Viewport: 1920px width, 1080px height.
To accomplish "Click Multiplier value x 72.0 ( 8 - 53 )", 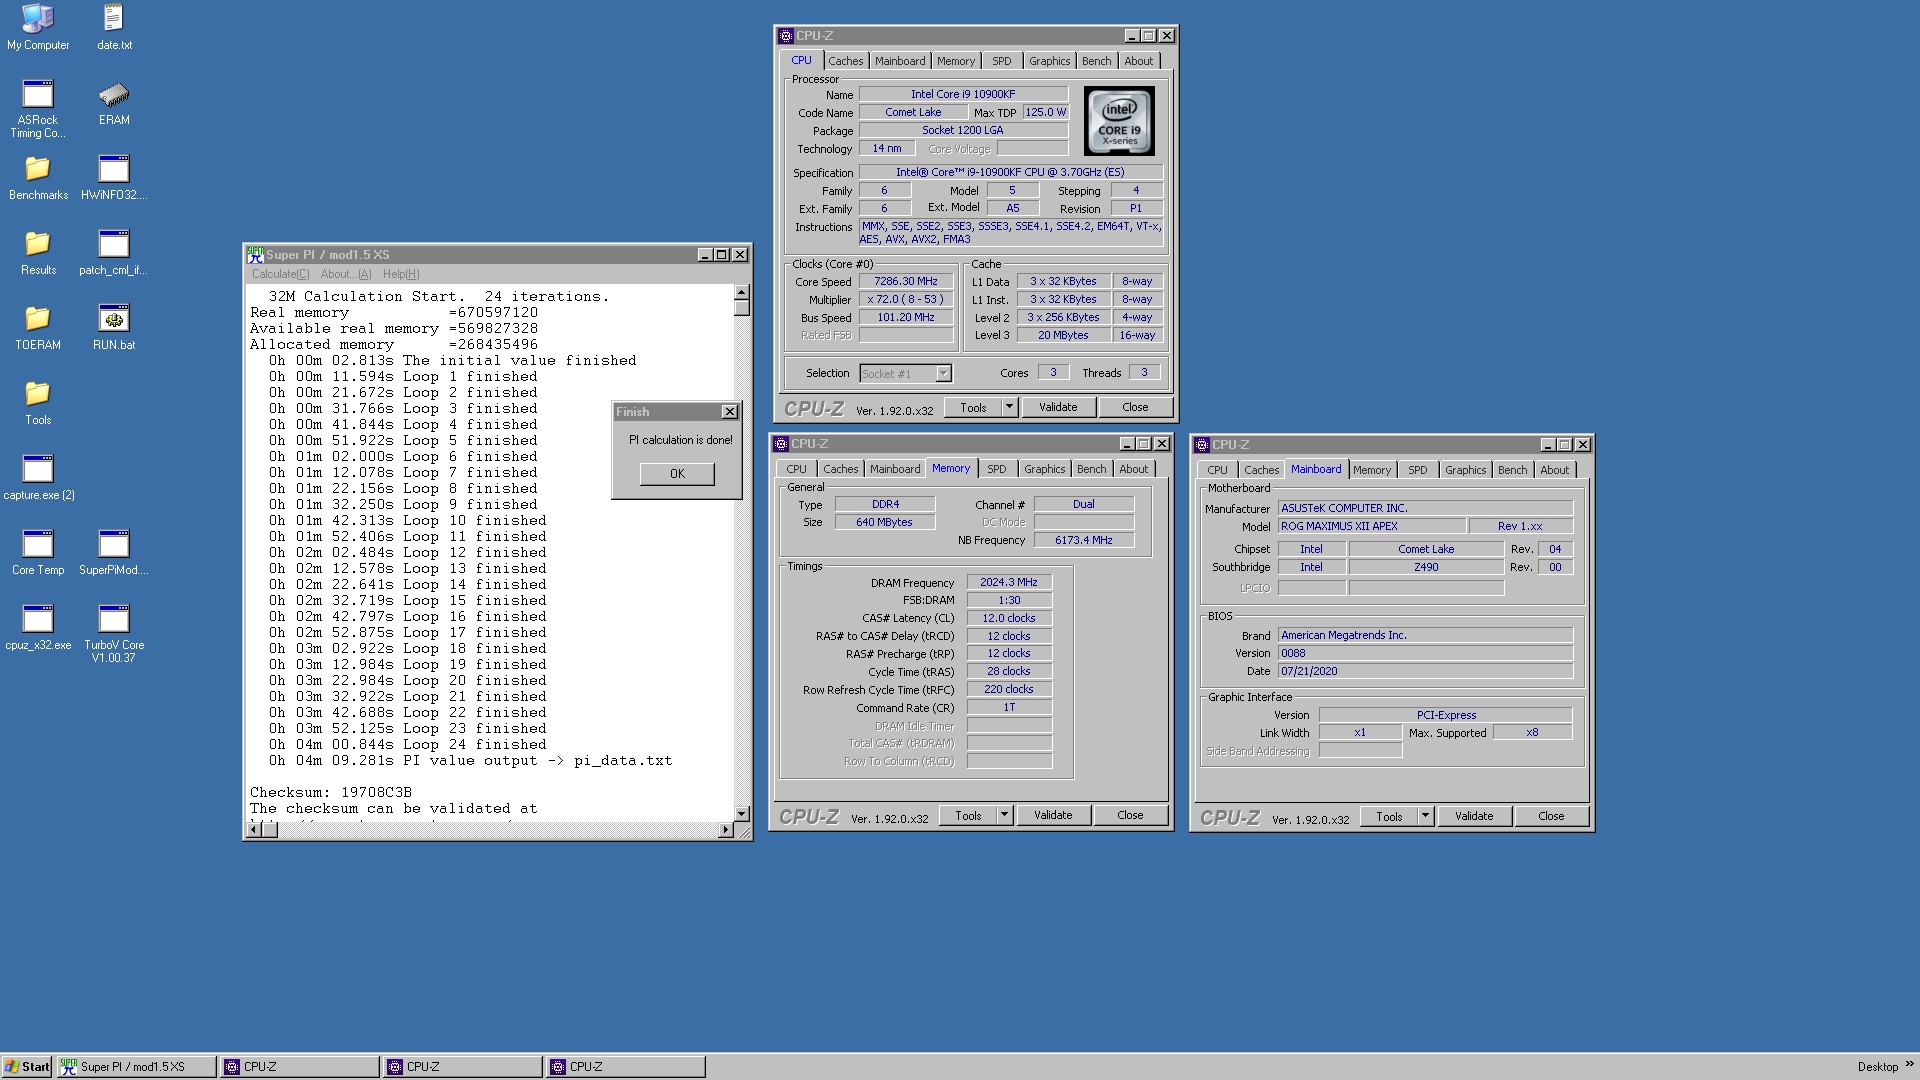I will click(x=906, y=300).
